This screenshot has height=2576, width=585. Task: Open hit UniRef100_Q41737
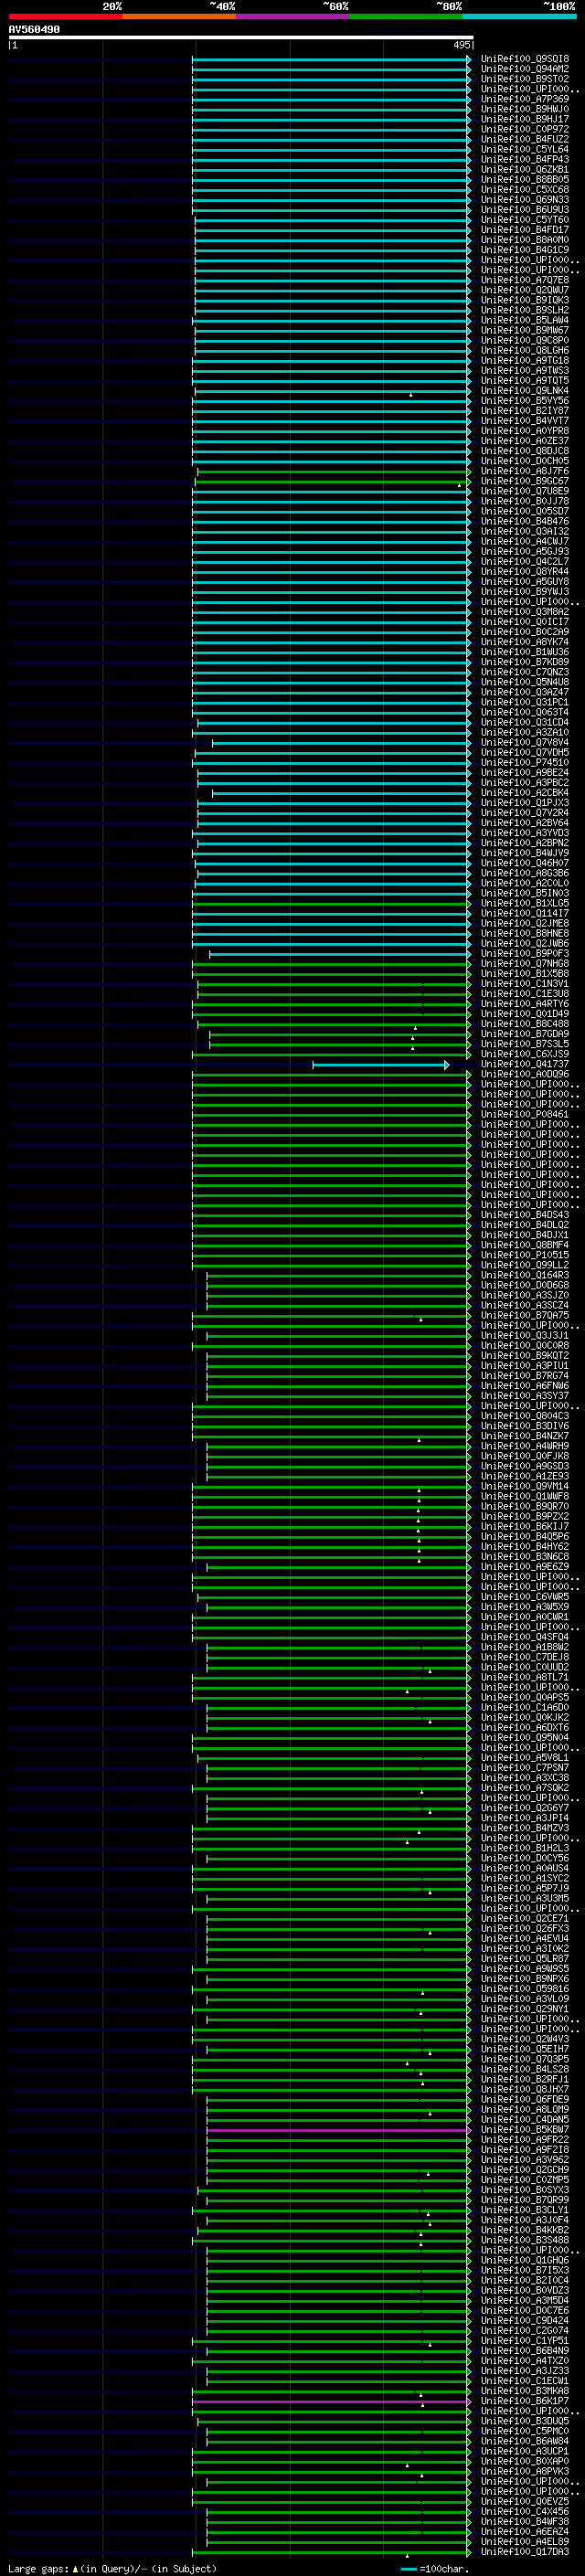coord(525,1064)
